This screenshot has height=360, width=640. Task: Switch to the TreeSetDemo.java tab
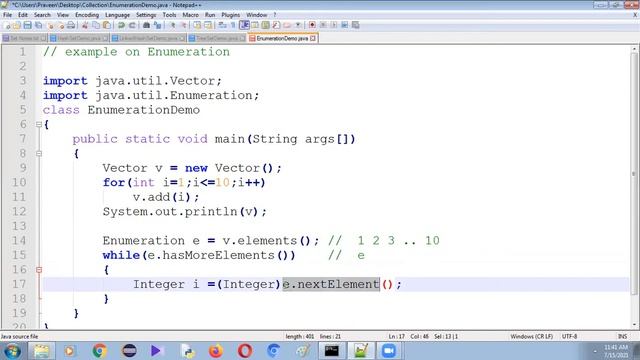(x=217, y=38)
